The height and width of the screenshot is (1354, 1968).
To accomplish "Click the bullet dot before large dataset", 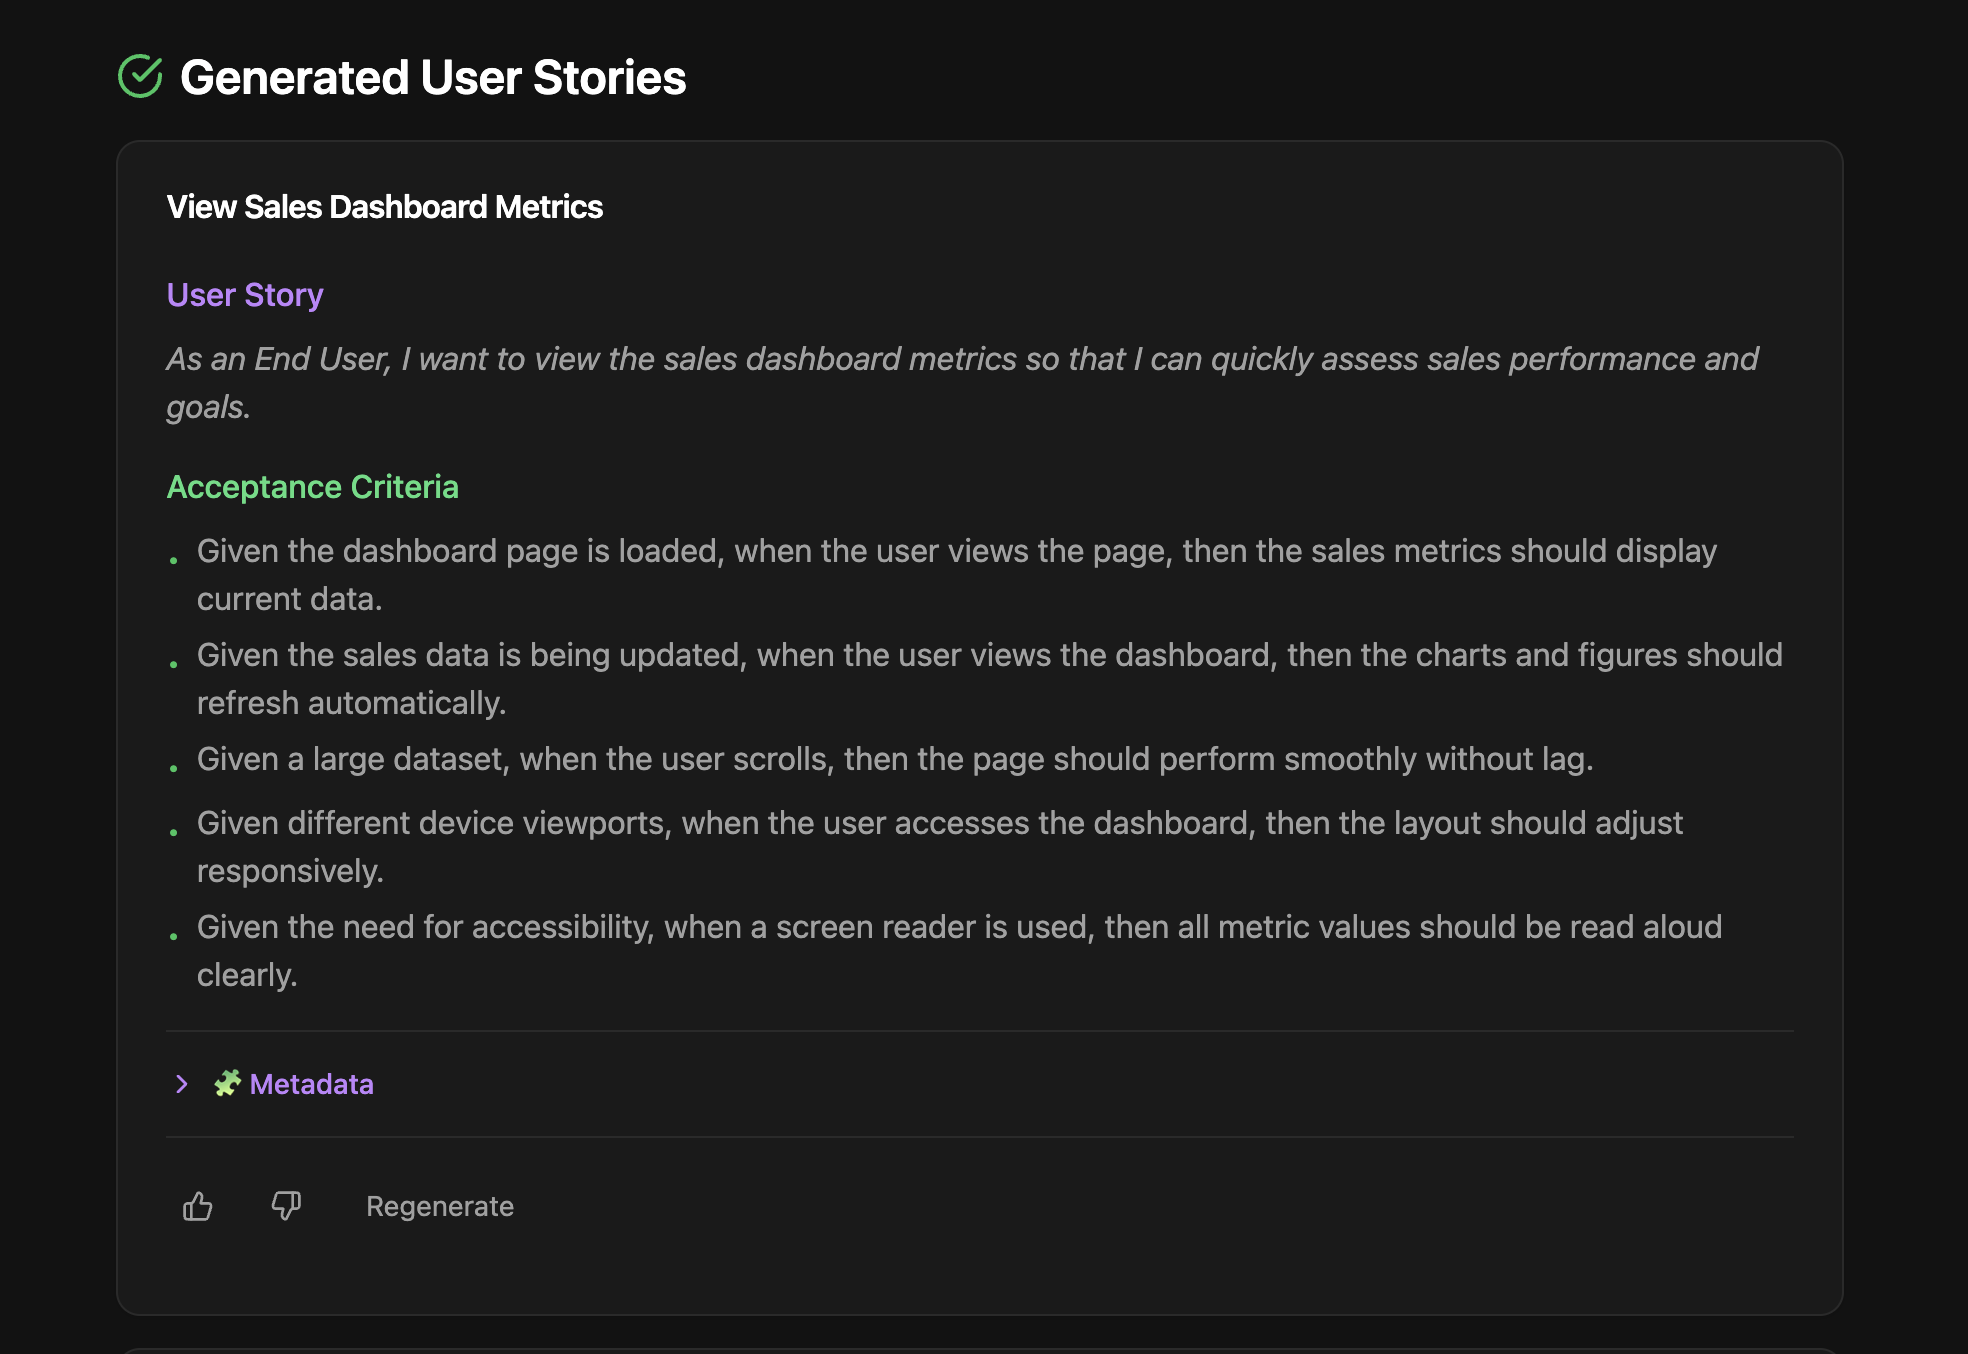I will (174, 768).
